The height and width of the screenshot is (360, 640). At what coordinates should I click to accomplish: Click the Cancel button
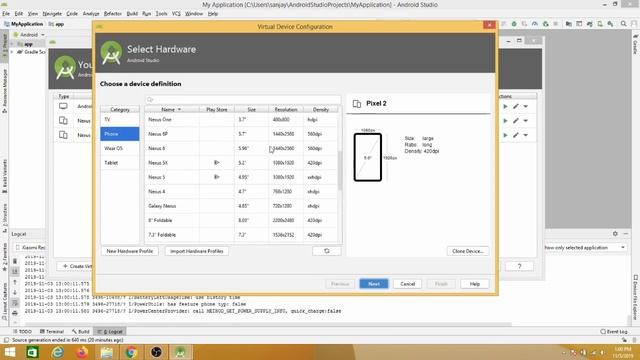click(x=407, y=284)
